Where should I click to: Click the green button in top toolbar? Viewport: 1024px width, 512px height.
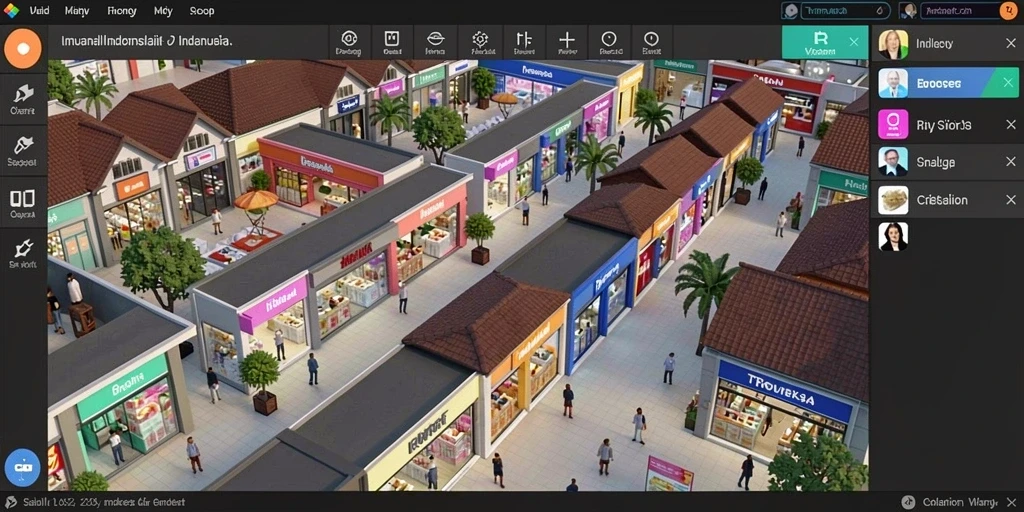pos(825,42)
